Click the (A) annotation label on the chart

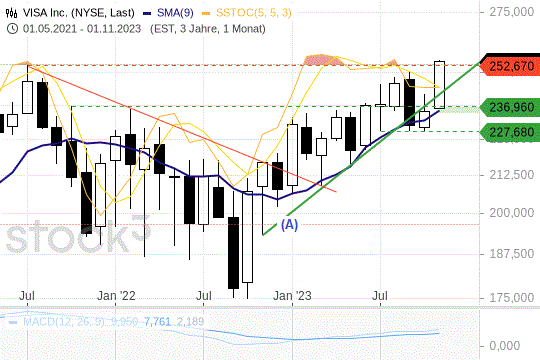[x=289, y=225]
